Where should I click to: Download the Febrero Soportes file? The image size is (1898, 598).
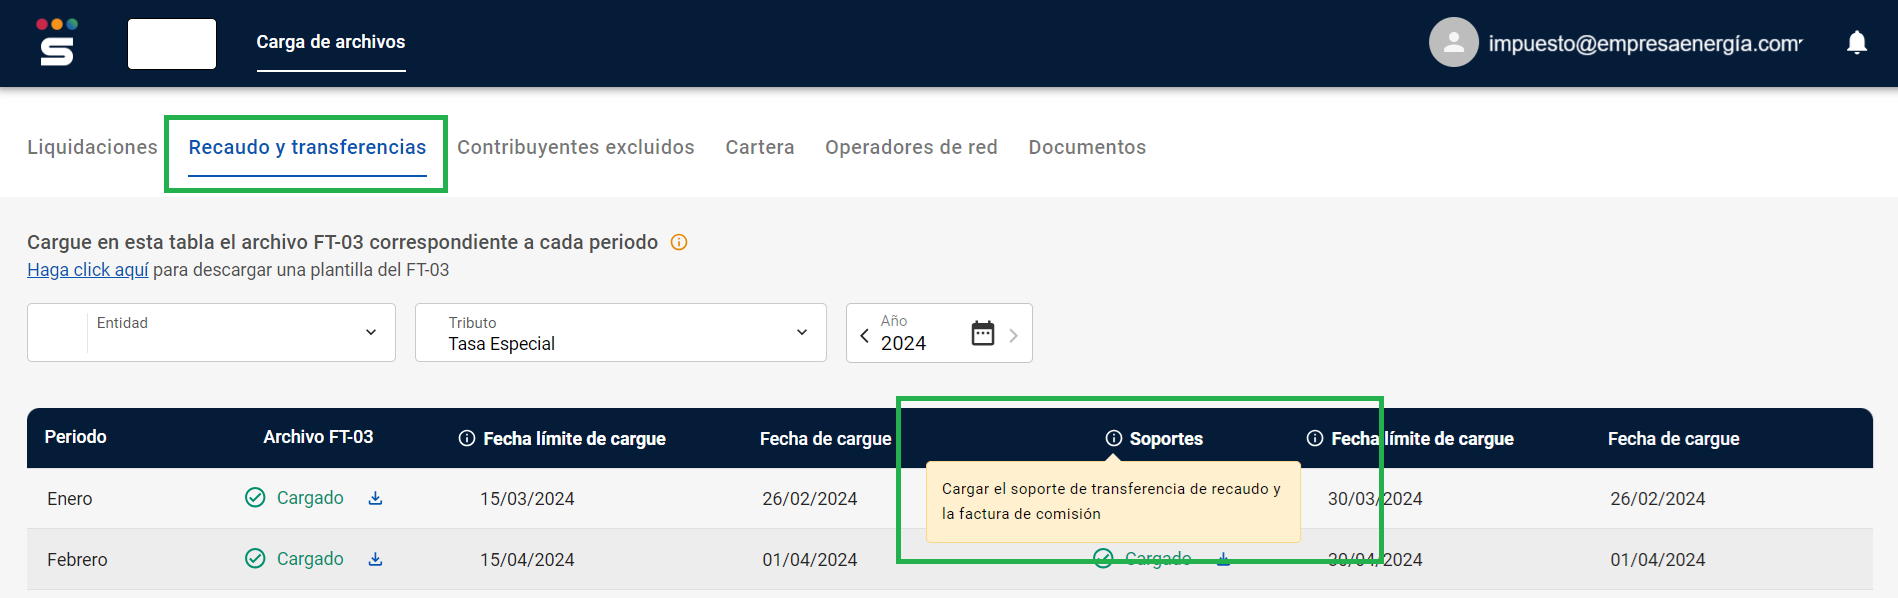point(1223,559)
